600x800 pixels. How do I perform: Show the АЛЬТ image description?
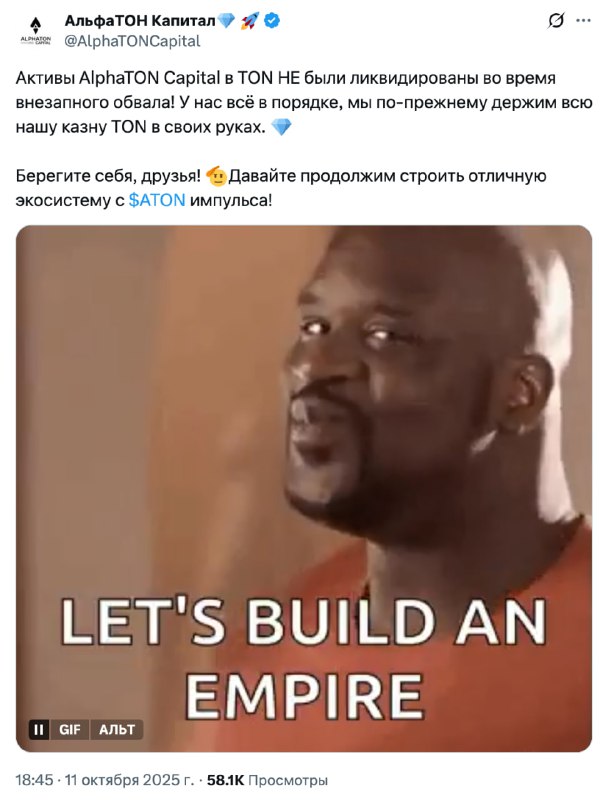(117, 730)
